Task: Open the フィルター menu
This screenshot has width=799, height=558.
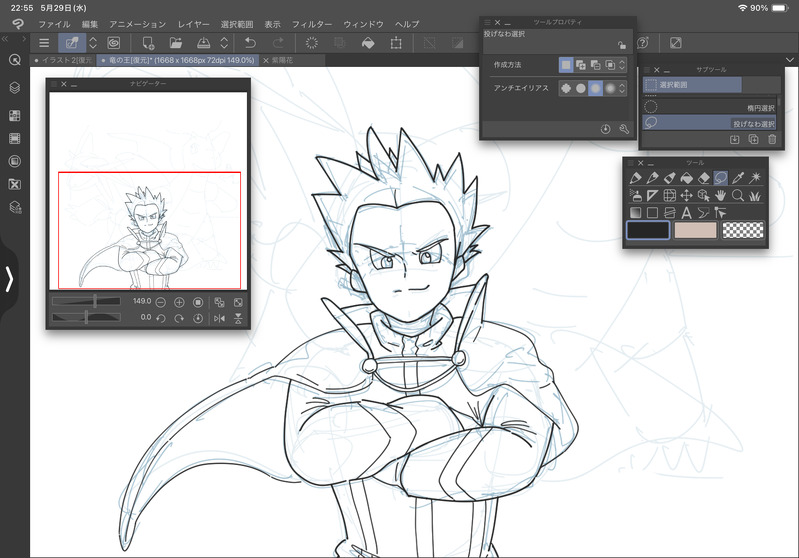Action: pyautogui.click(x=312, y=24)
